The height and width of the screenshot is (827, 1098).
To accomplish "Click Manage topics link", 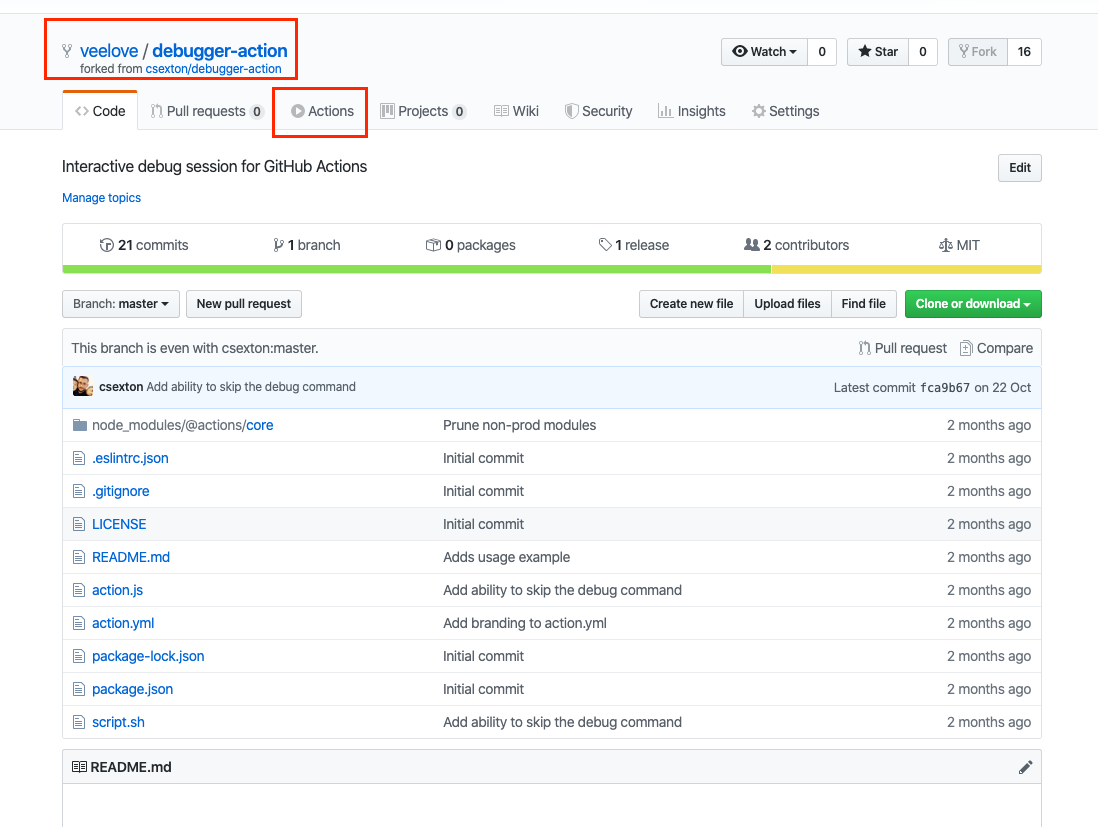I will point(102,198).
